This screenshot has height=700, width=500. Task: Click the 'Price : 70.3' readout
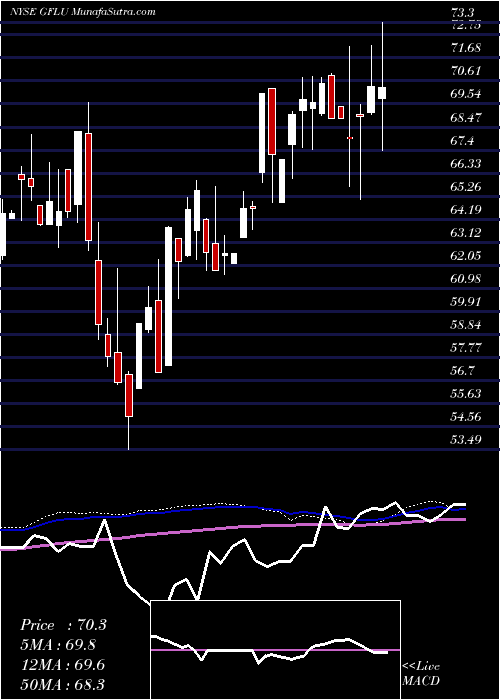[63, 625]
